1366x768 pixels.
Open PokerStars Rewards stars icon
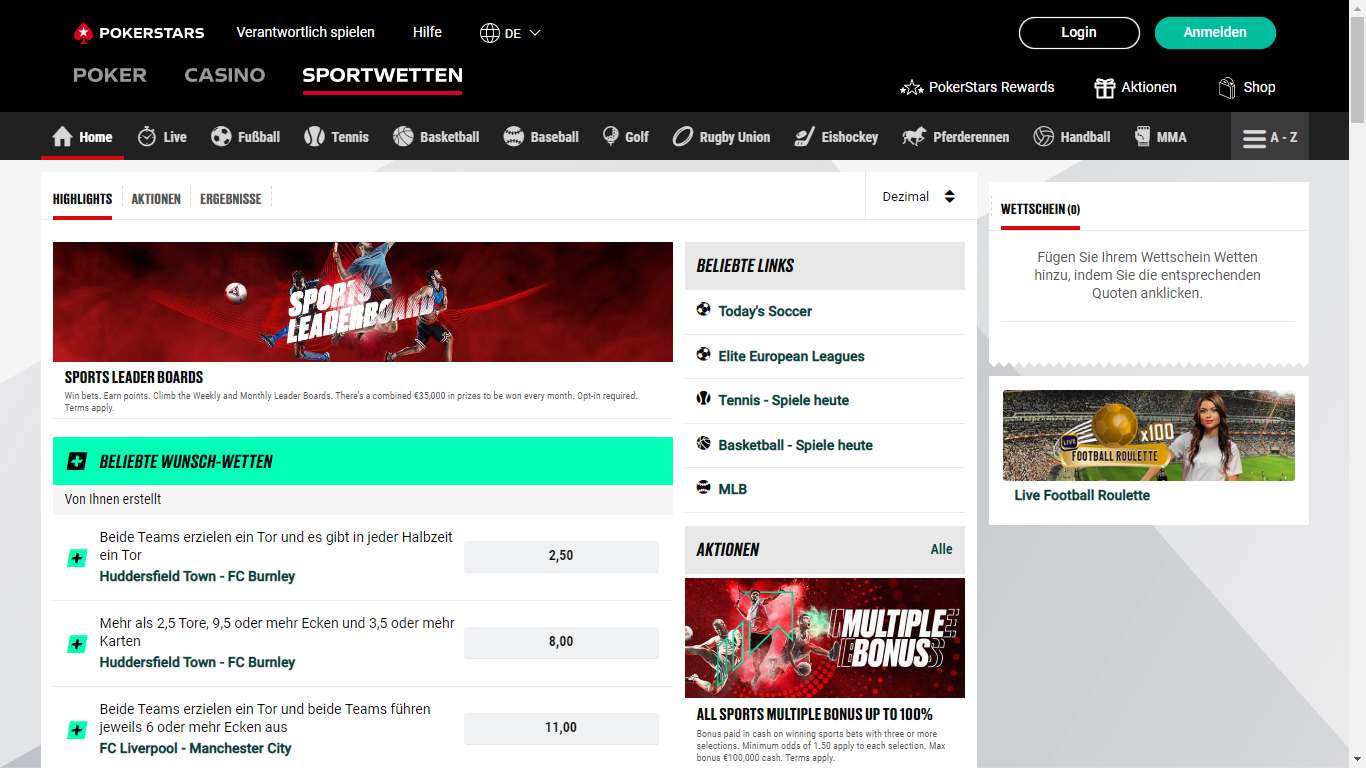click(x=911, y=88)
